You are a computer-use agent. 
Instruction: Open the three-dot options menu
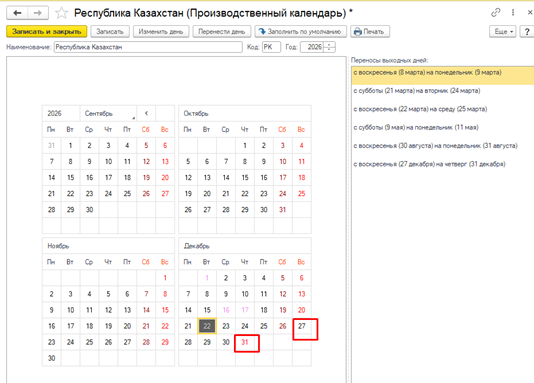(513, 13)
